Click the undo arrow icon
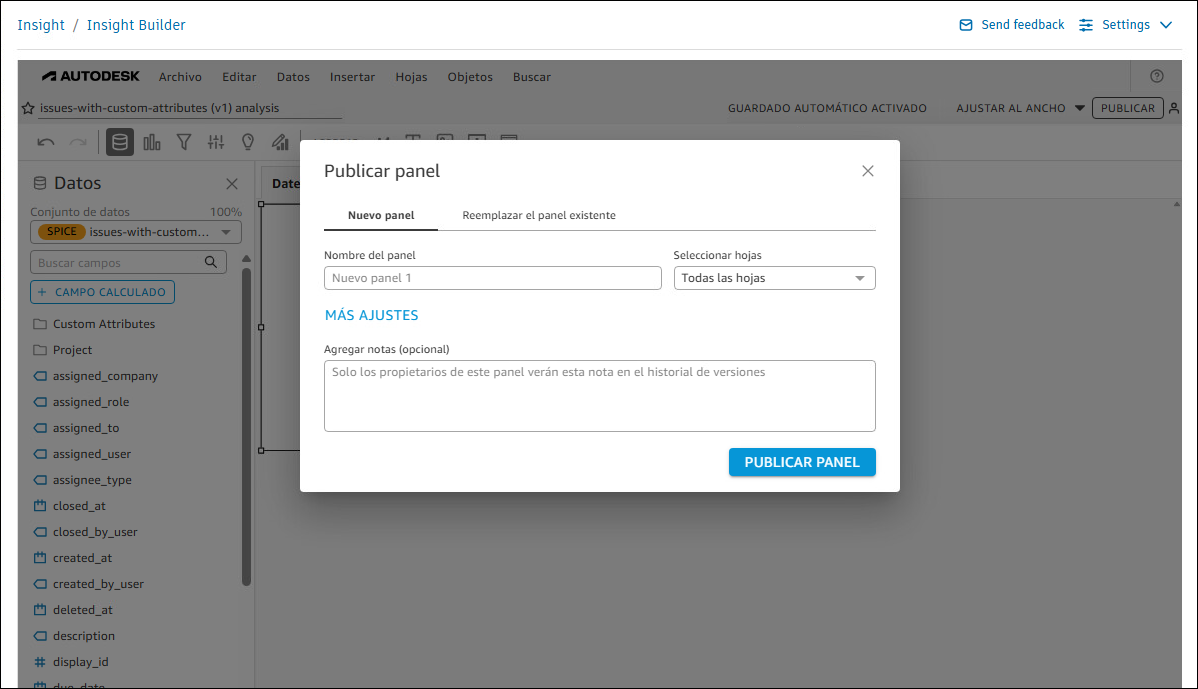1198x689 pixels. point(45,141)
